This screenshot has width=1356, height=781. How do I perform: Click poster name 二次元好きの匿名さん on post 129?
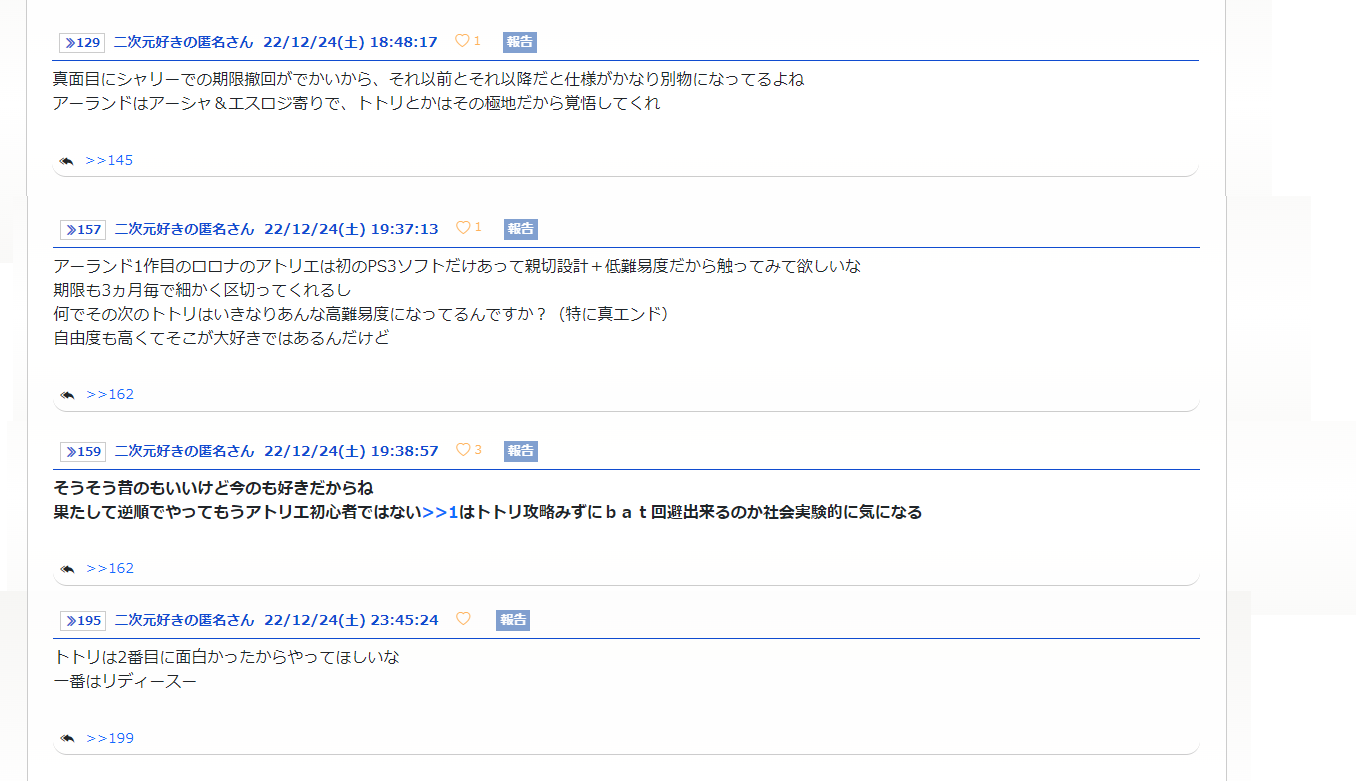[x=184, y=42]
